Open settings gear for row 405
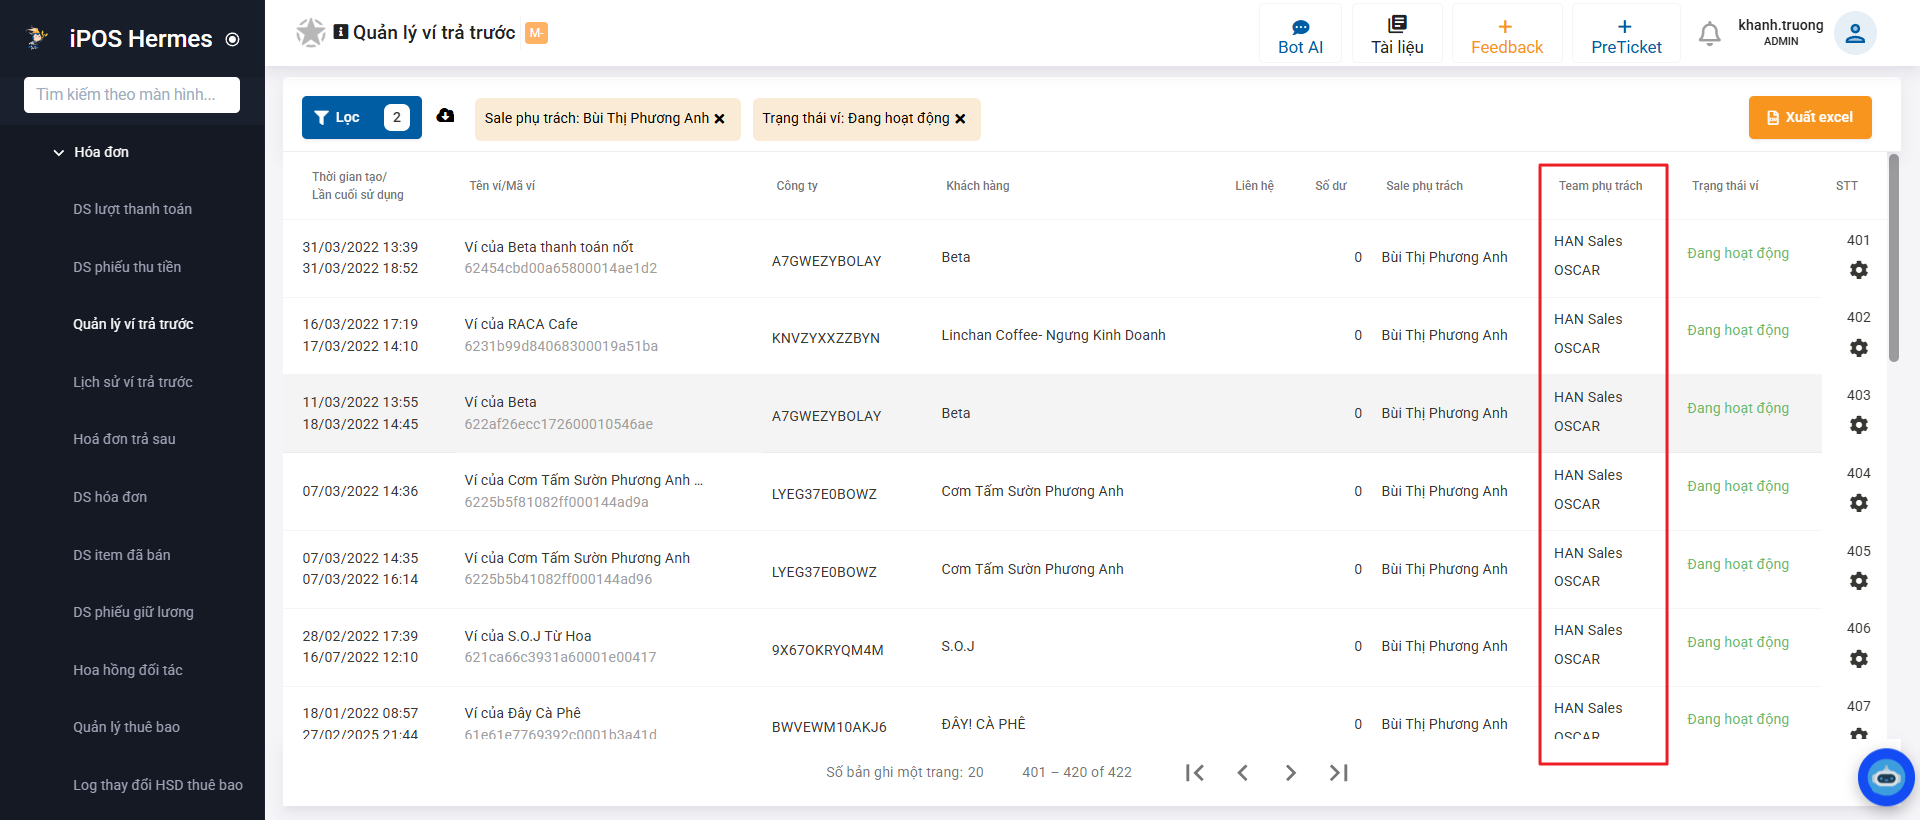This screenshot has height=820, width=1920. pyautogui.click(x=1858, y=581)
